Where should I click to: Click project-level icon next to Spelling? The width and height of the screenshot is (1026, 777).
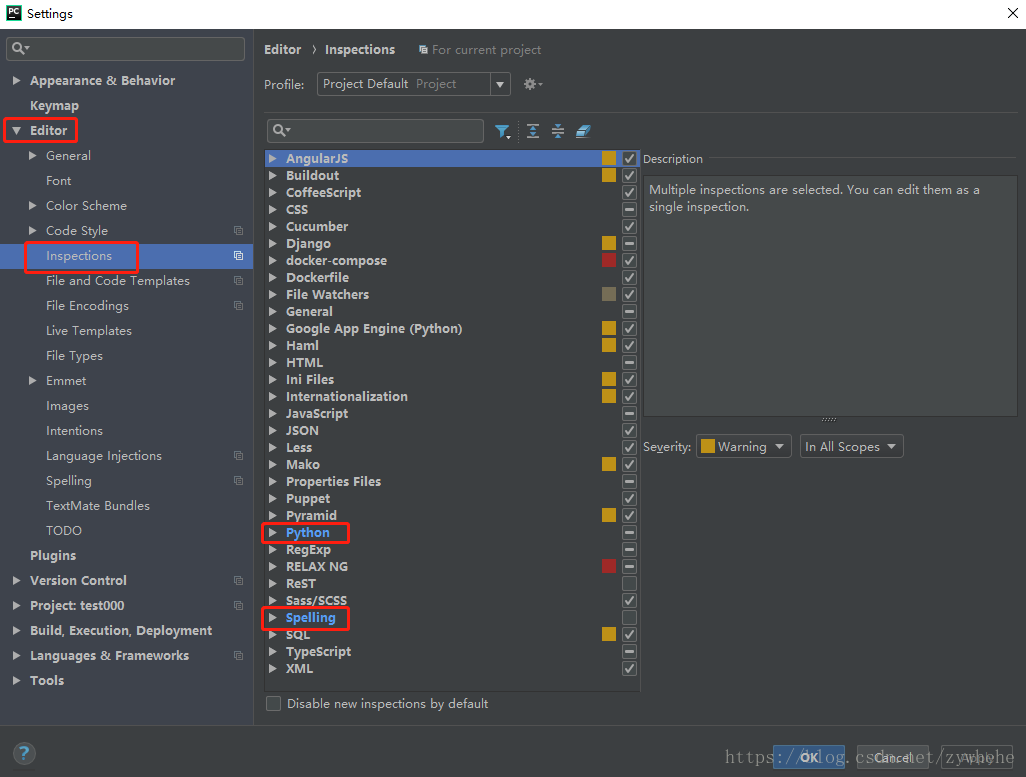coord(238,480)
